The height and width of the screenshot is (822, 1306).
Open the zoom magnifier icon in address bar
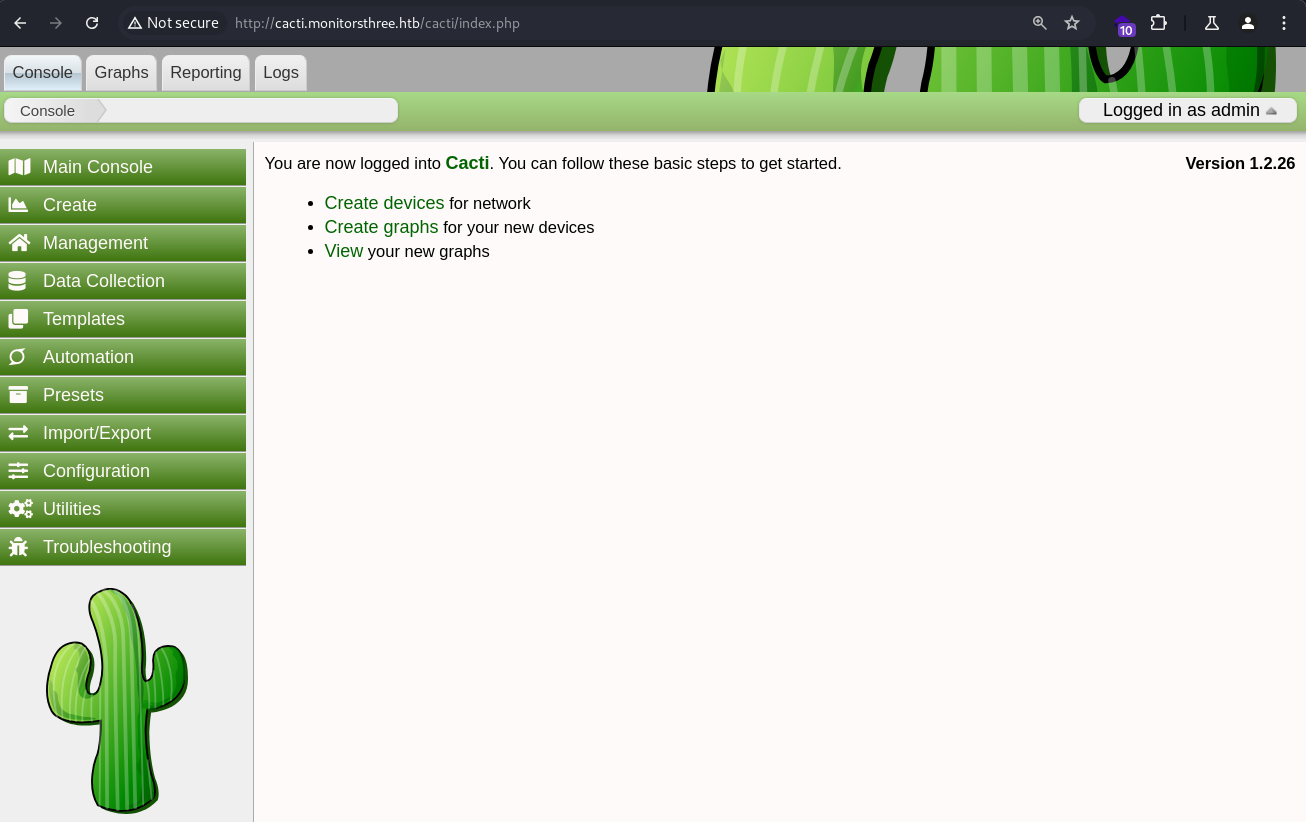(1040, 23)
